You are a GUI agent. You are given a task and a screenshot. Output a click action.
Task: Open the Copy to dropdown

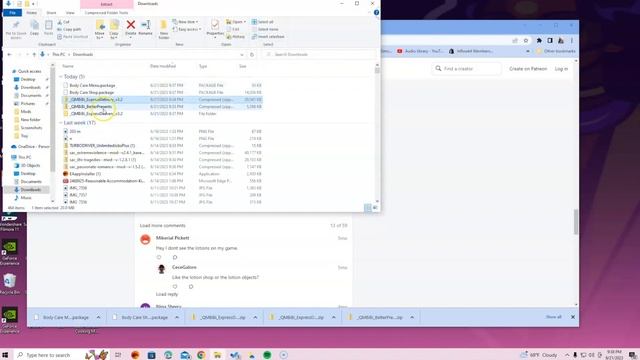pos(114,35)
